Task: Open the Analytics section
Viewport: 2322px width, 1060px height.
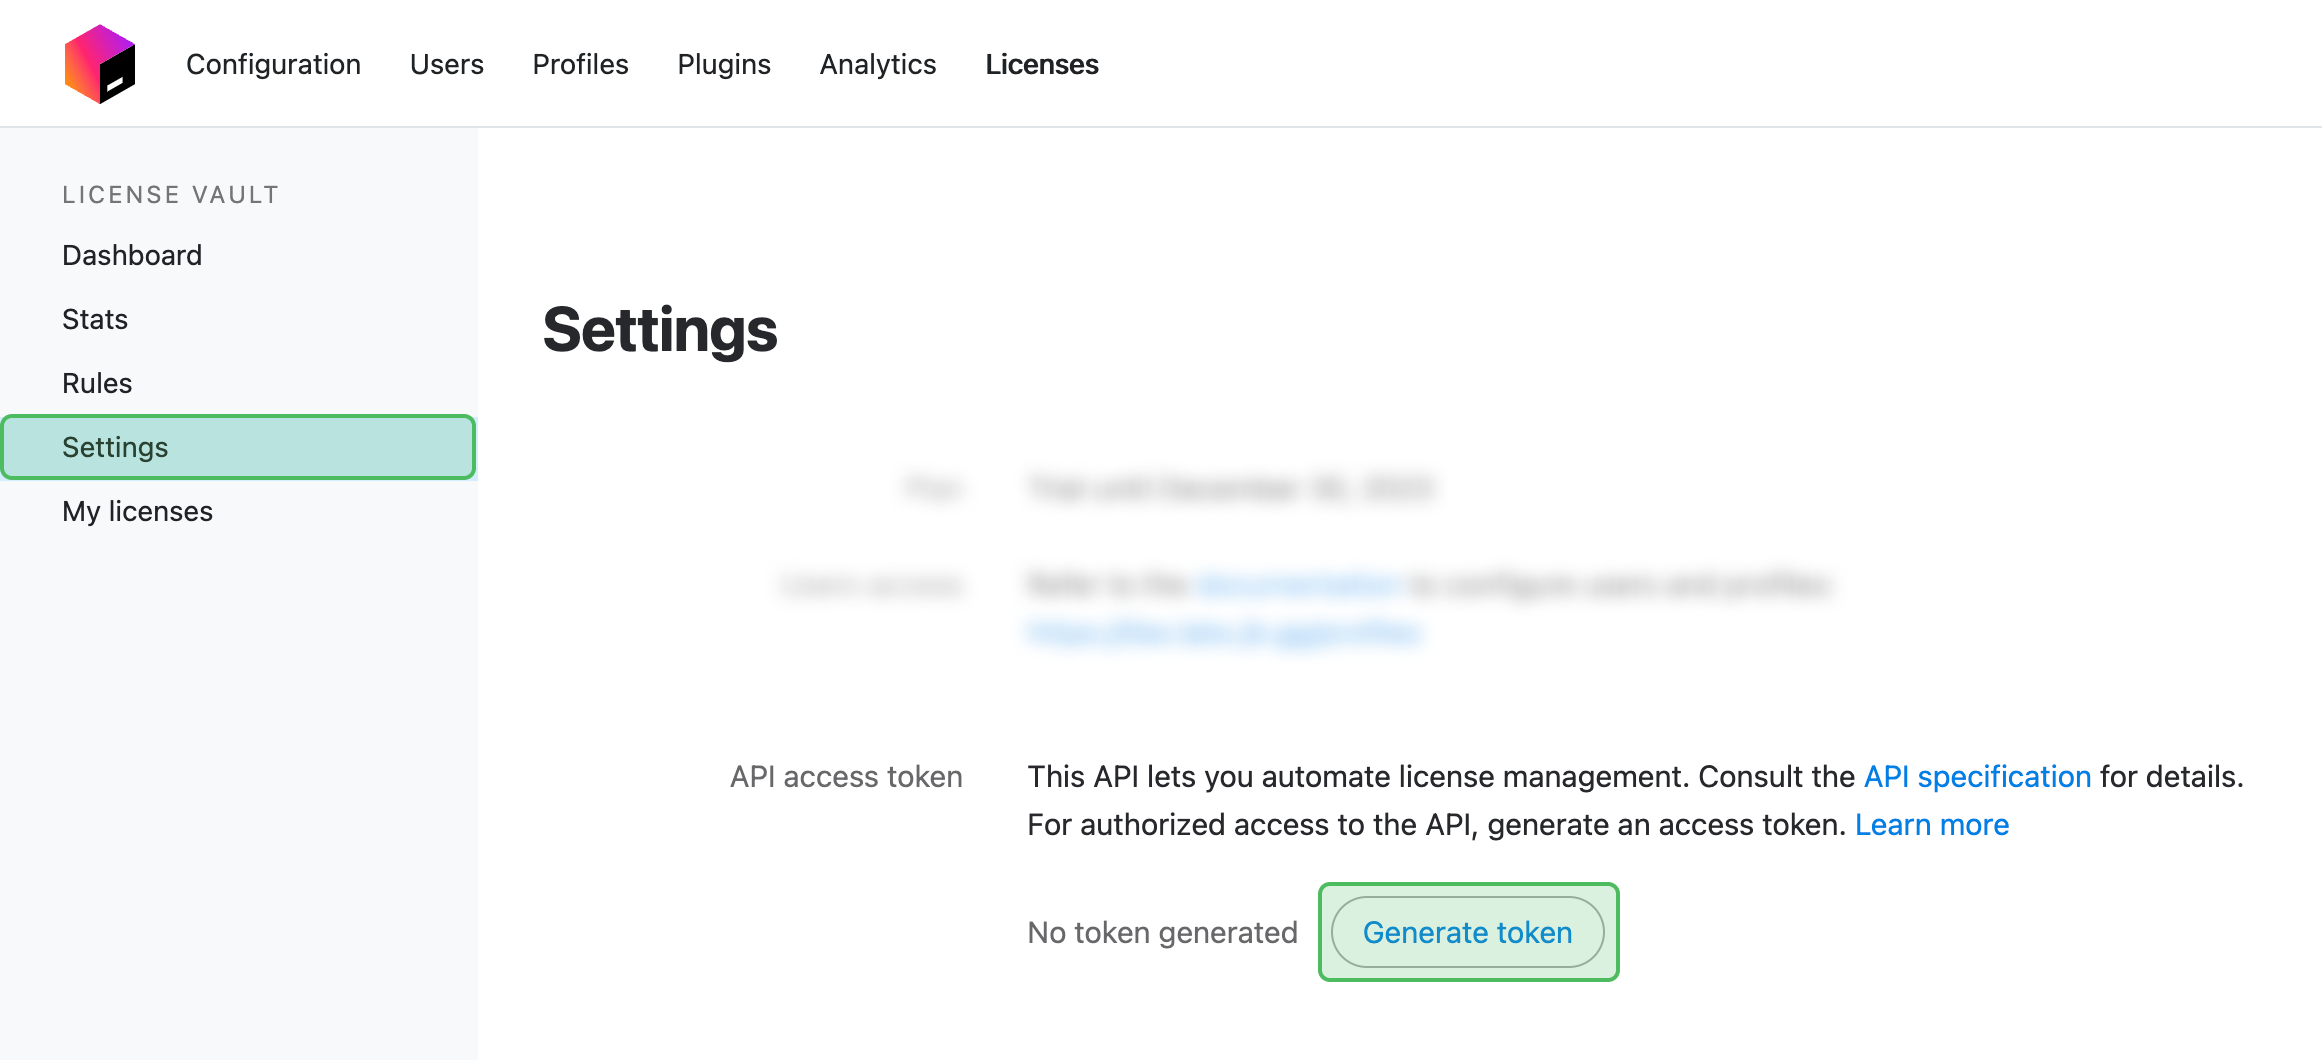Action: [x=877, y=64]
